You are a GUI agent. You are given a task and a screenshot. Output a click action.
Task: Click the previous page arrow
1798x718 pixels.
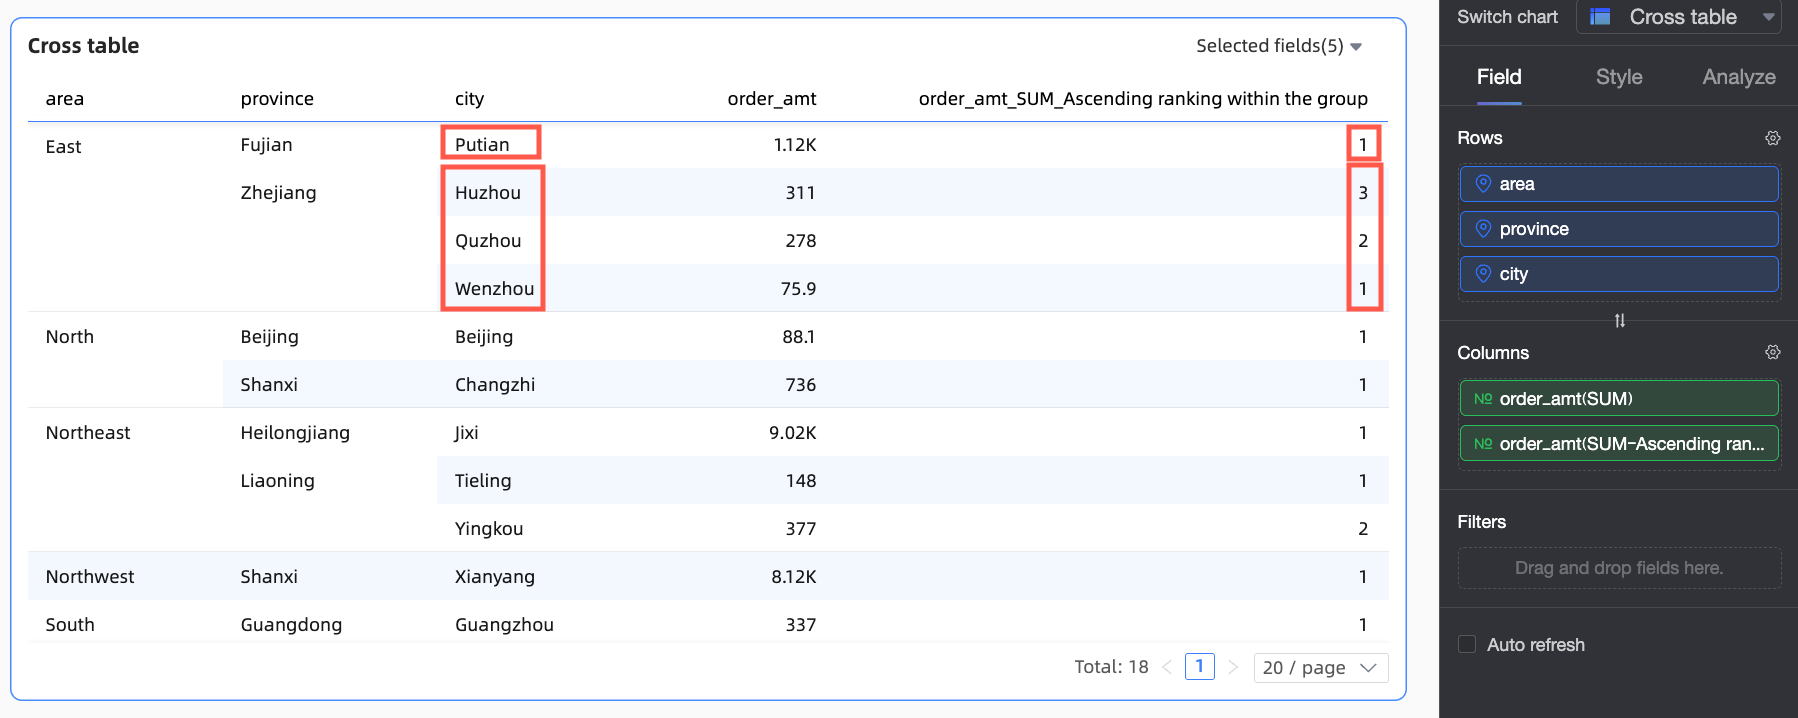tap(1167, 667)
